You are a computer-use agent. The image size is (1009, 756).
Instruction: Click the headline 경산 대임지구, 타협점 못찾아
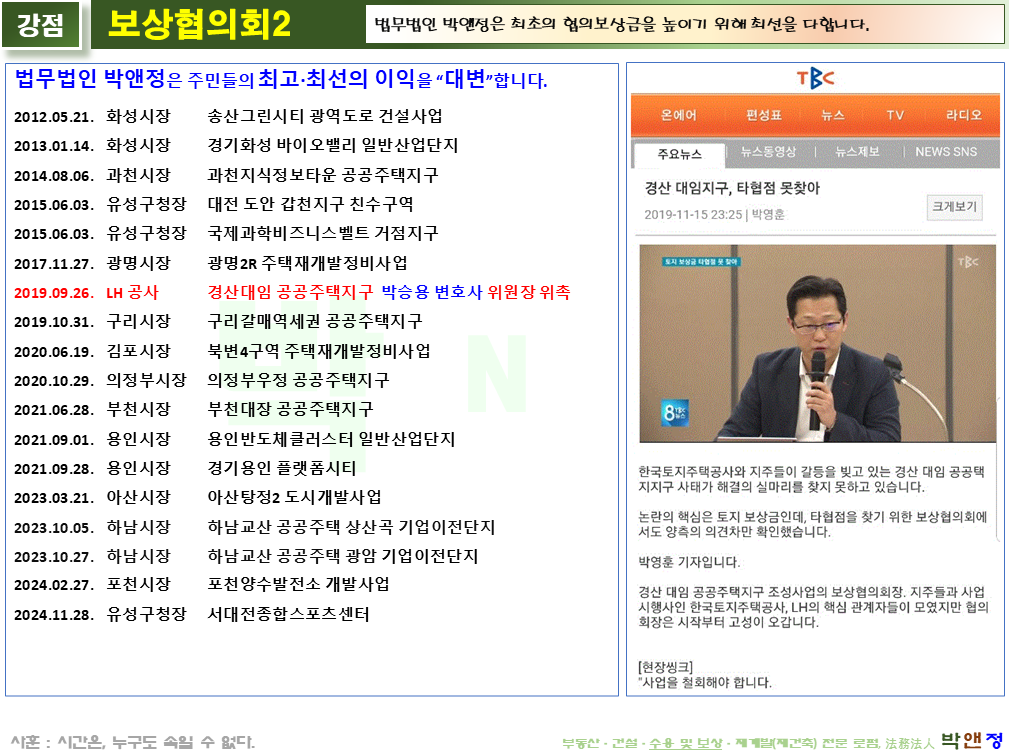tap(732, 189)
